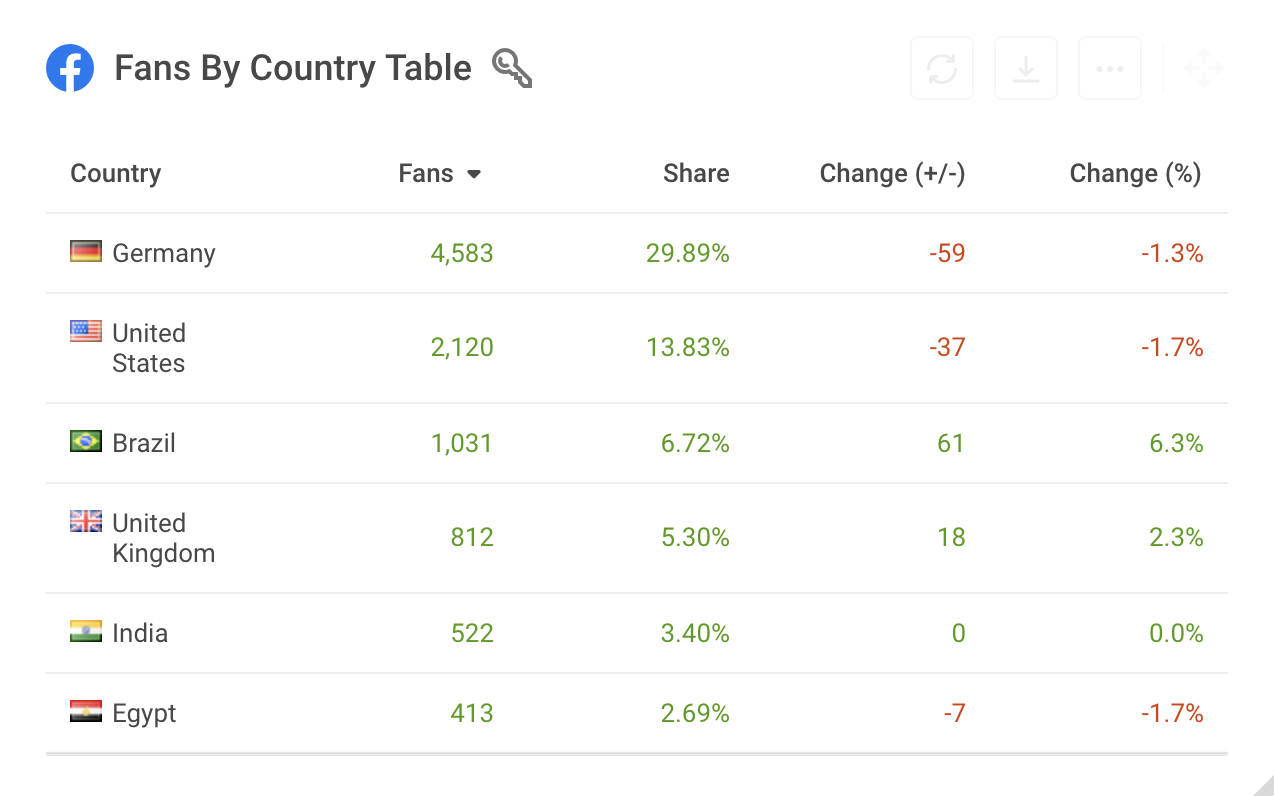Sort by Change (+/-) column header
Image resolution: width=1274 pixels, height=796 pixels.
click(892, 173)
